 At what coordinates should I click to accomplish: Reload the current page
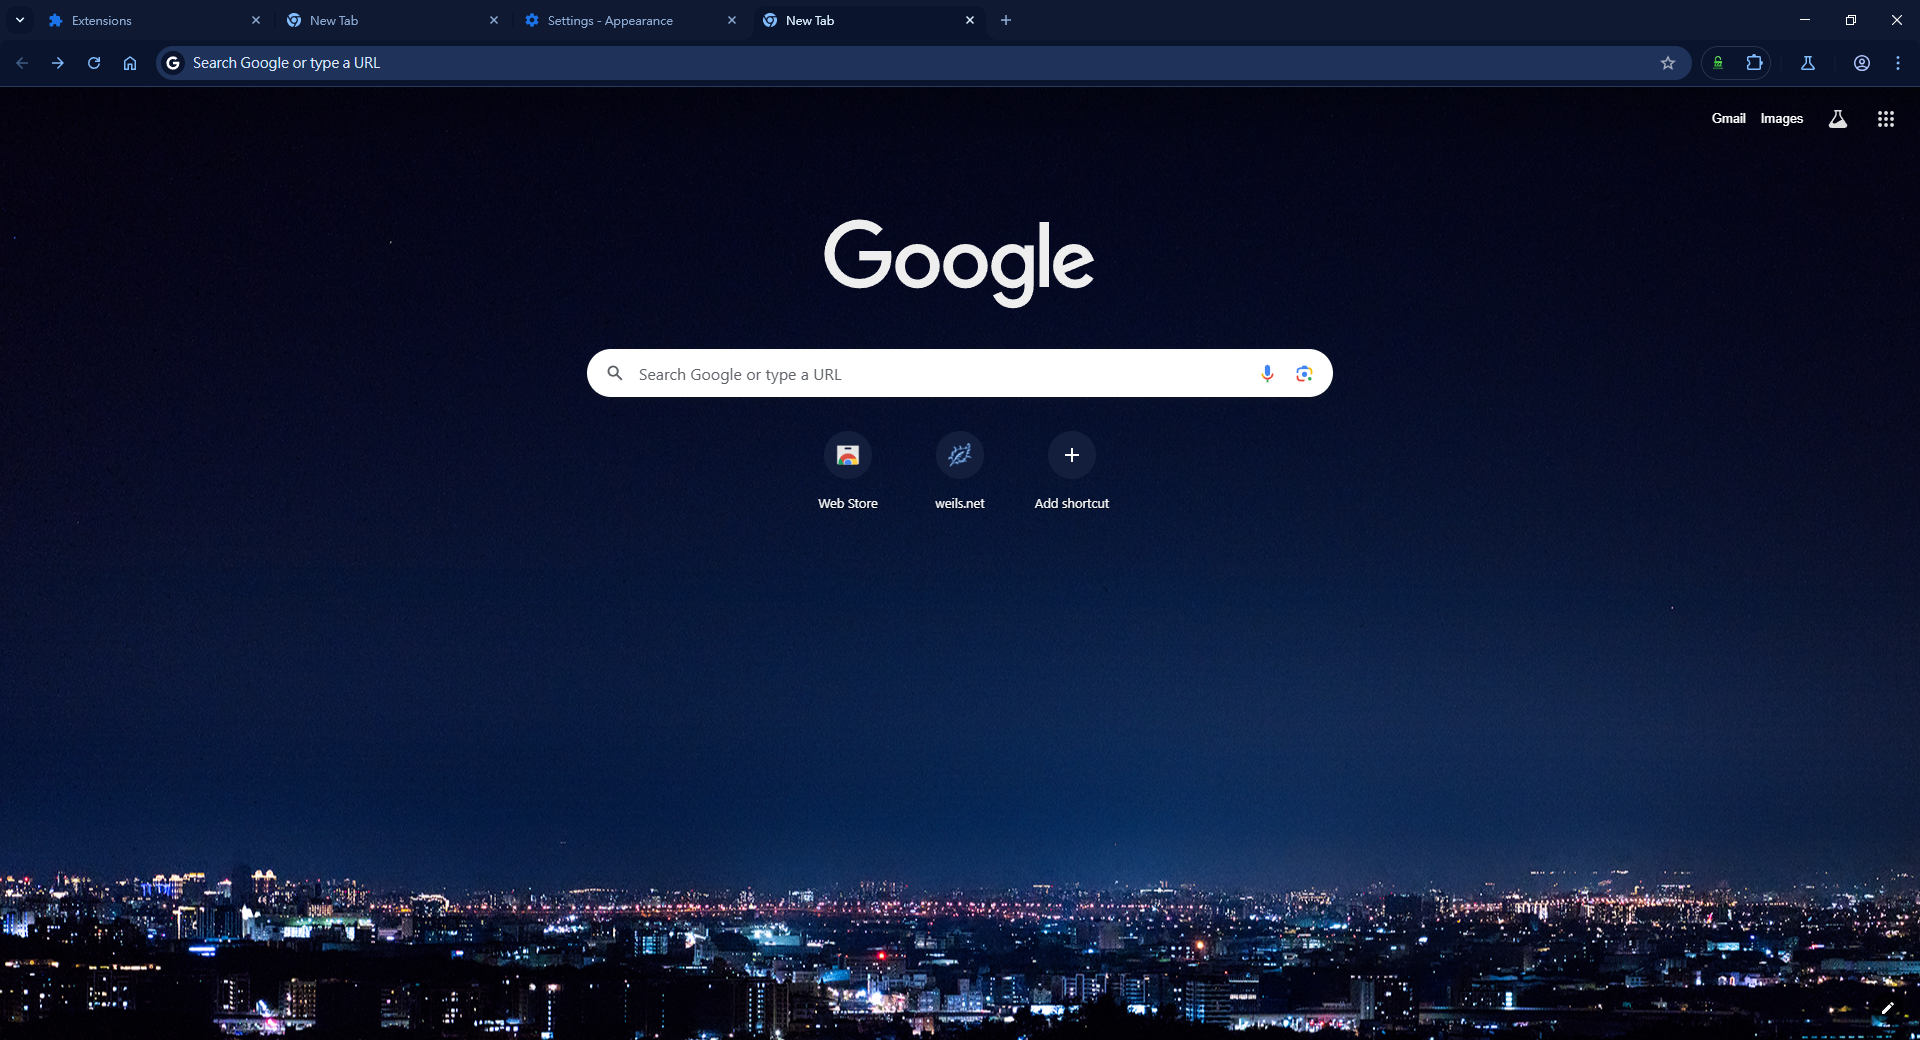click(93, 62)
